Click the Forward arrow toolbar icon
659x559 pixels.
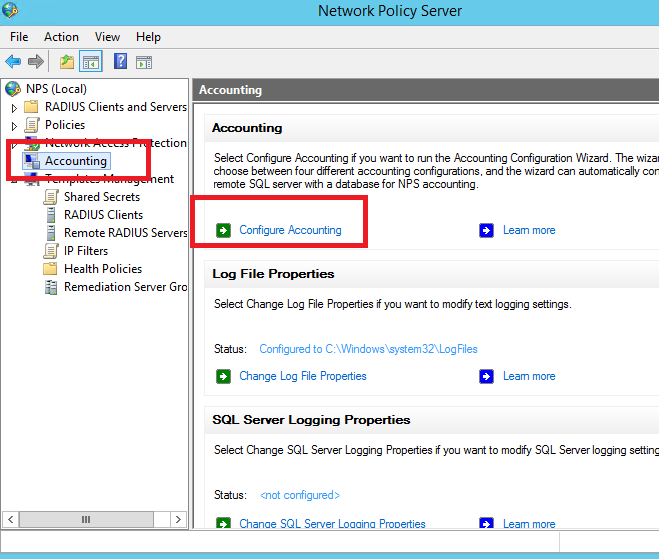click(x=36, y=62)
